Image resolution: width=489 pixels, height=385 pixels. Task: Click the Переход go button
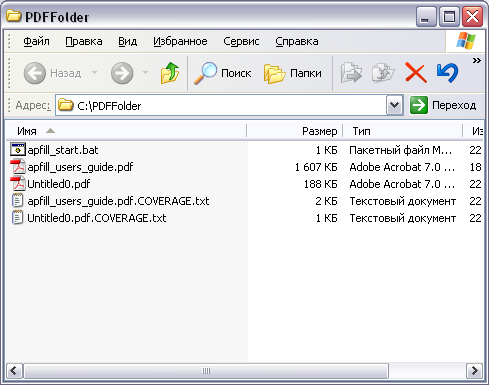click(x=443, y=105)
